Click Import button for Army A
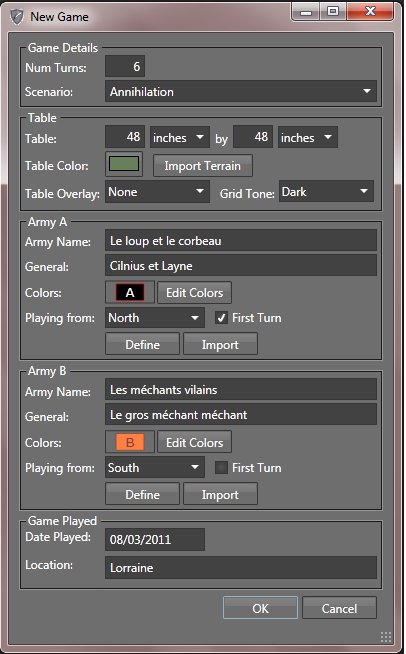Screen dimensions: 406x654 [220, 345]
